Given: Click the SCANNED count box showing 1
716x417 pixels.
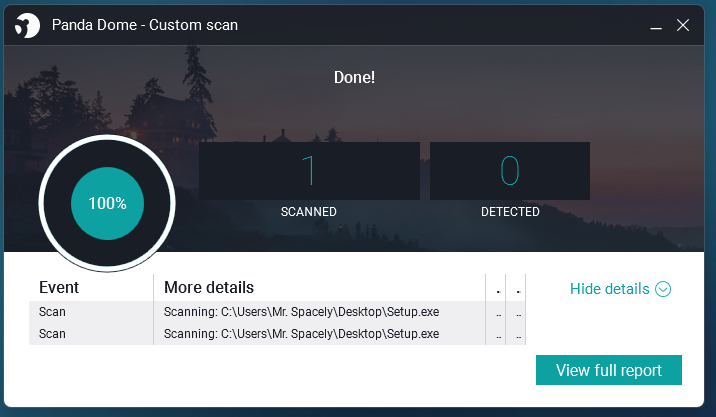Looking at the screenshot, I should [x=309, y=171].
